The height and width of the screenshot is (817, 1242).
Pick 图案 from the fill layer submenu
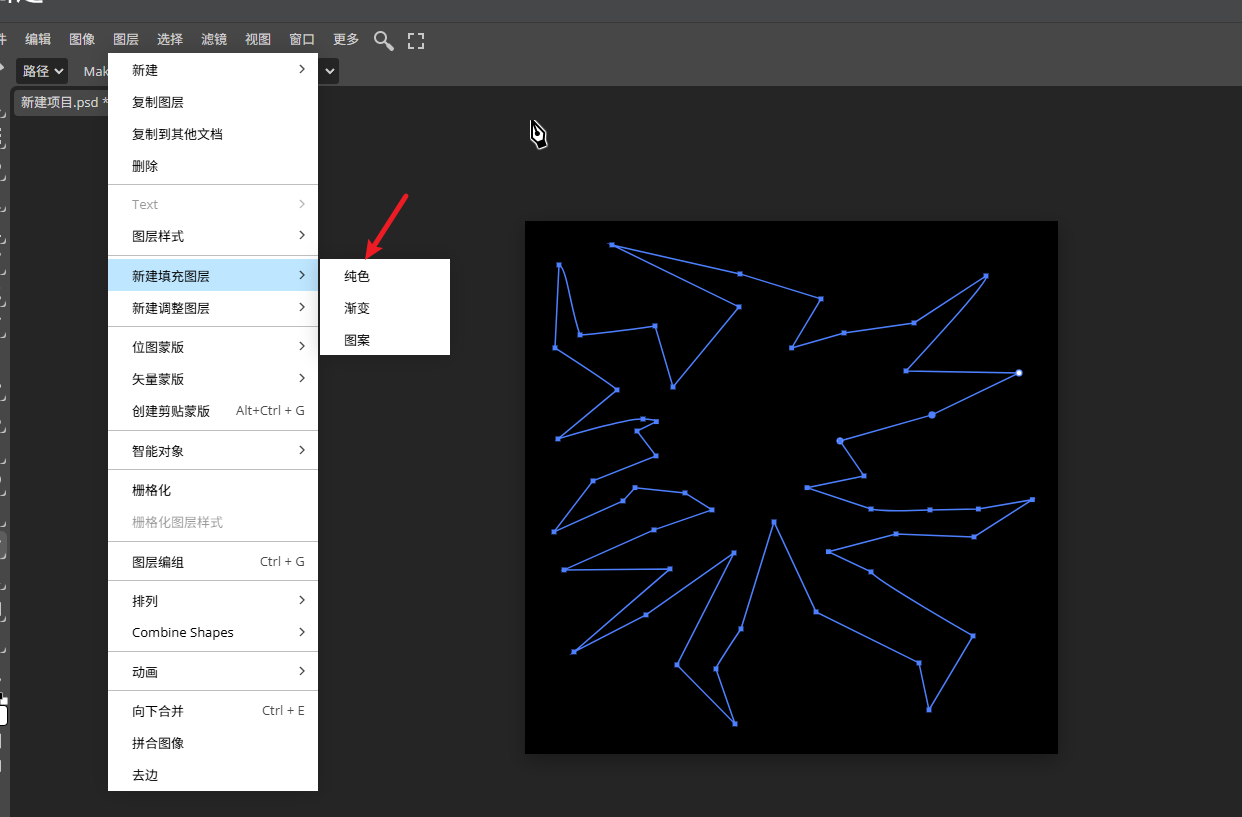tap(385, 340)
